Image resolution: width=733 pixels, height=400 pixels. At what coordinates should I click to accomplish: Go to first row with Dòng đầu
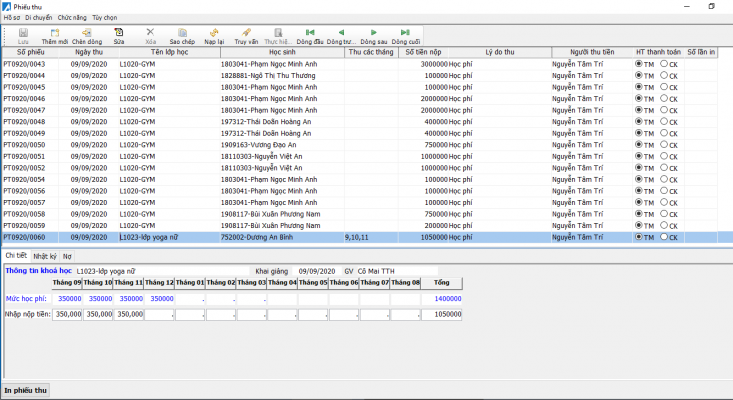310,36
